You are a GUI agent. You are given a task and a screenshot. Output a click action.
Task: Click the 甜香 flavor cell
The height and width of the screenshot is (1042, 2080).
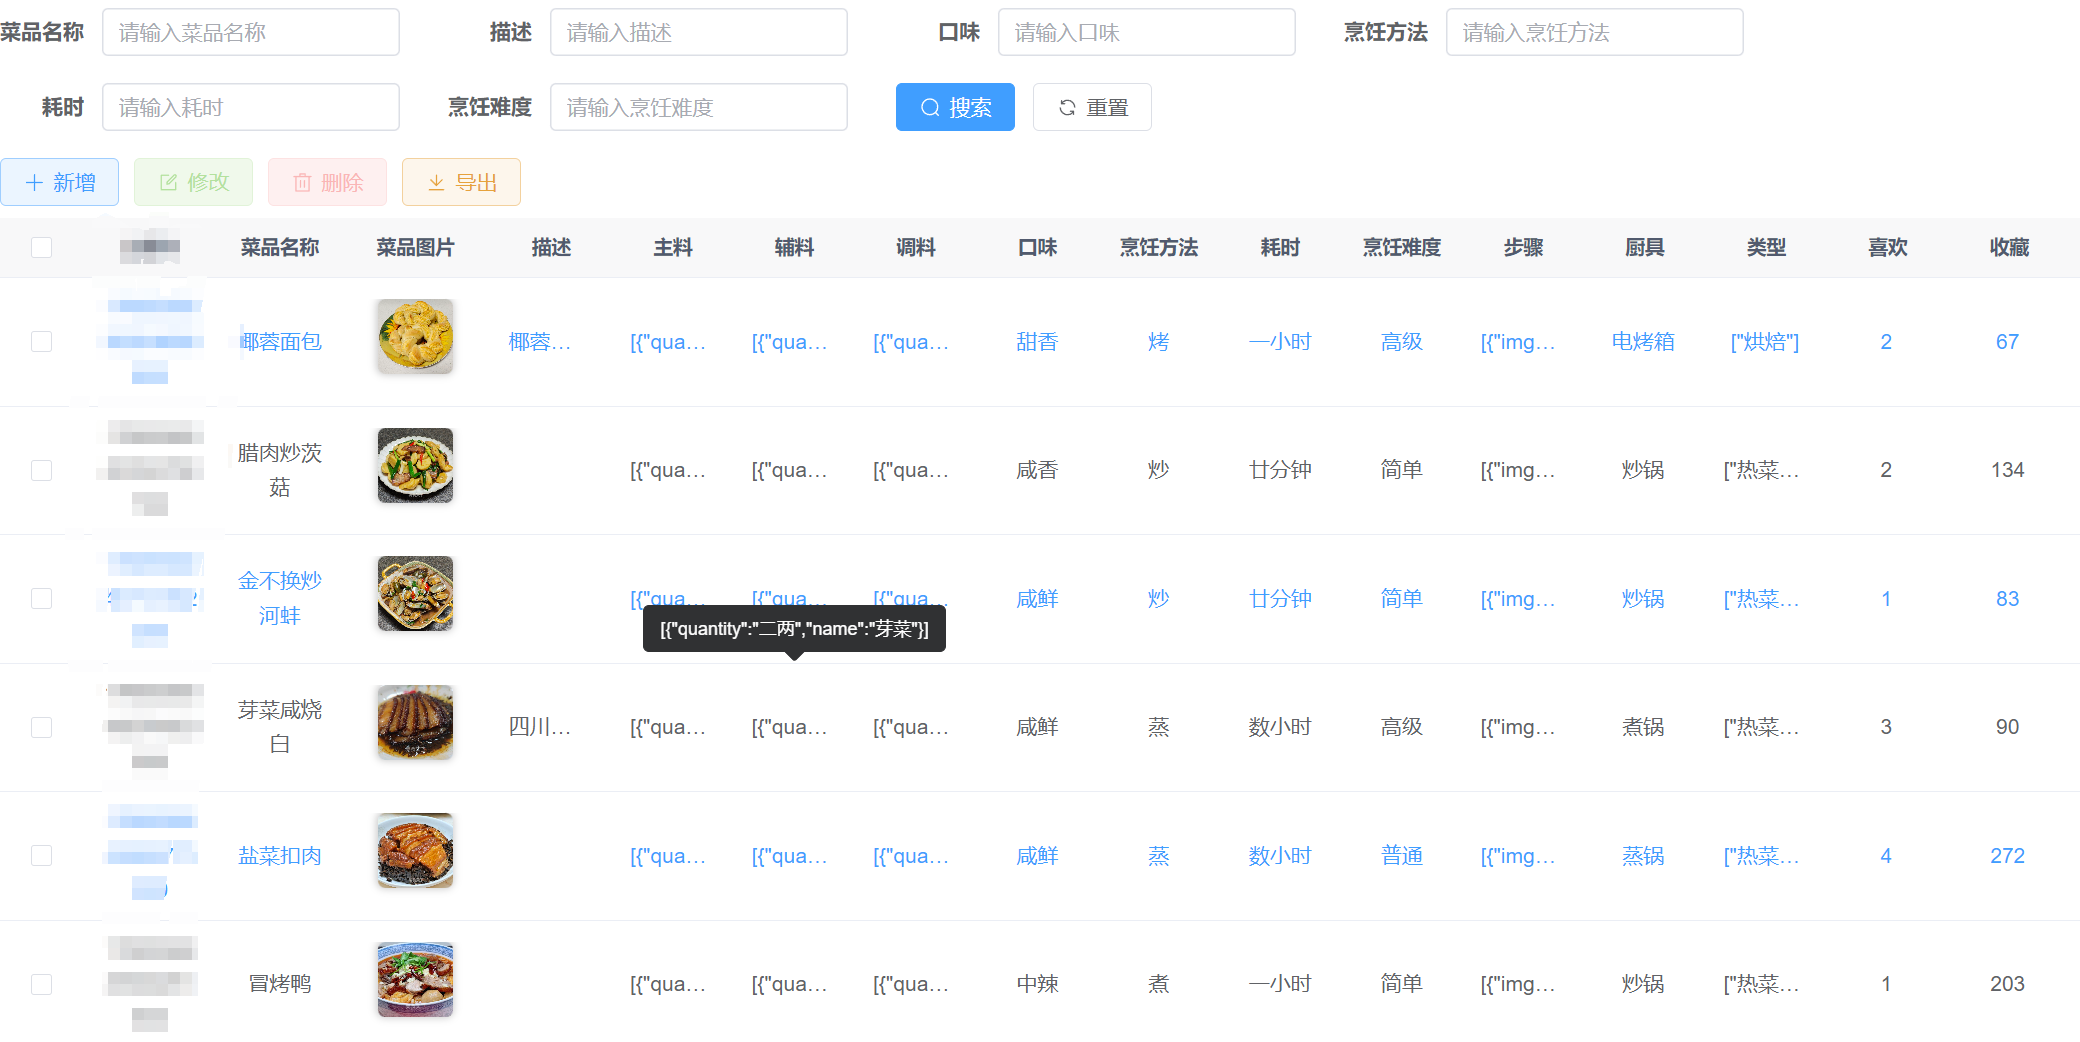(1037, 342)
